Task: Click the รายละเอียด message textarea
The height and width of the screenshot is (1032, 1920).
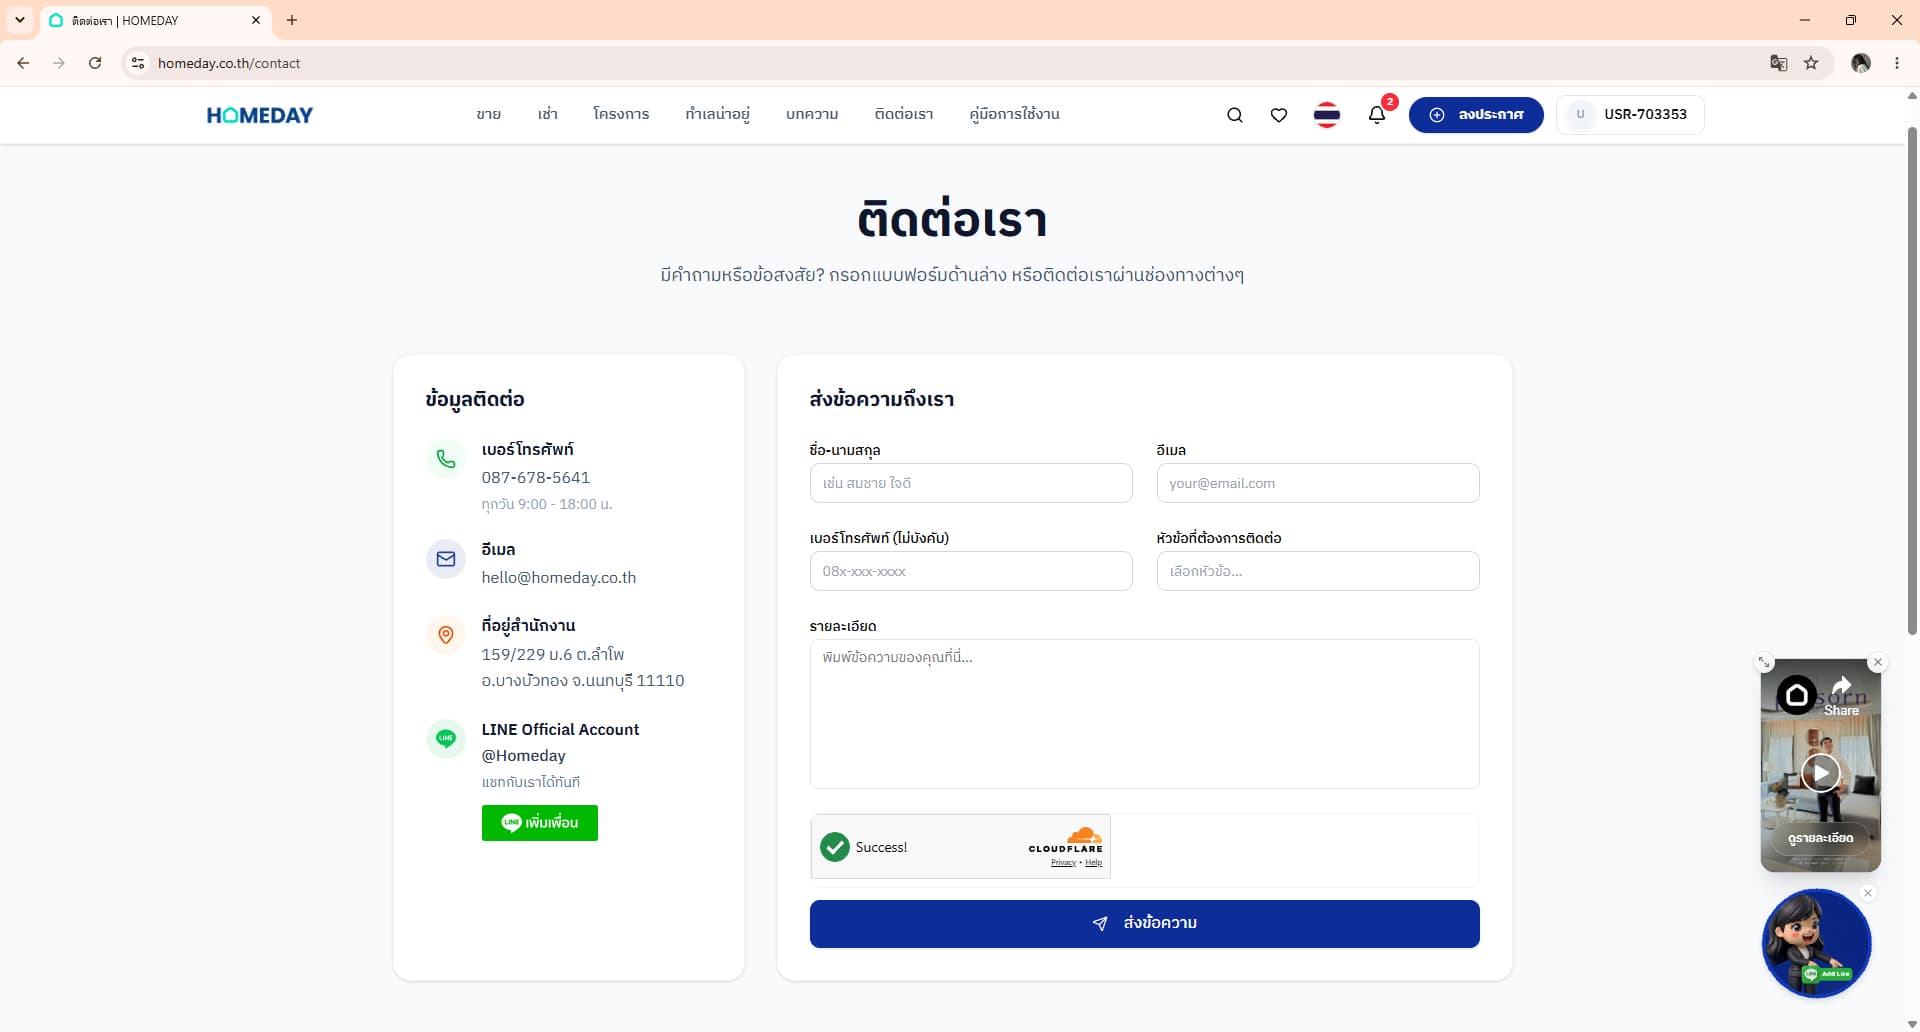Action: tap(1145, 714)
